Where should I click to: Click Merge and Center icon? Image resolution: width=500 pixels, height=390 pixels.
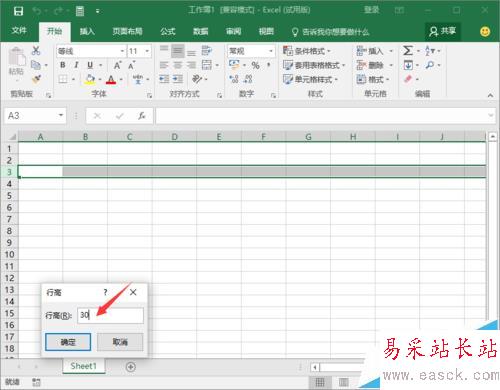point(207,65)
